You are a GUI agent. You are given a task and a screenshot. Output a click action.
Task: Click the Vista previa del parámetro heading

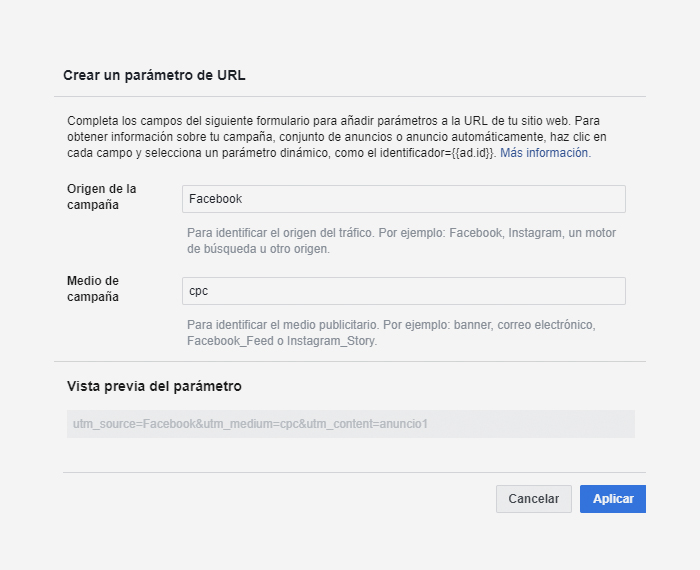point(154,386)
